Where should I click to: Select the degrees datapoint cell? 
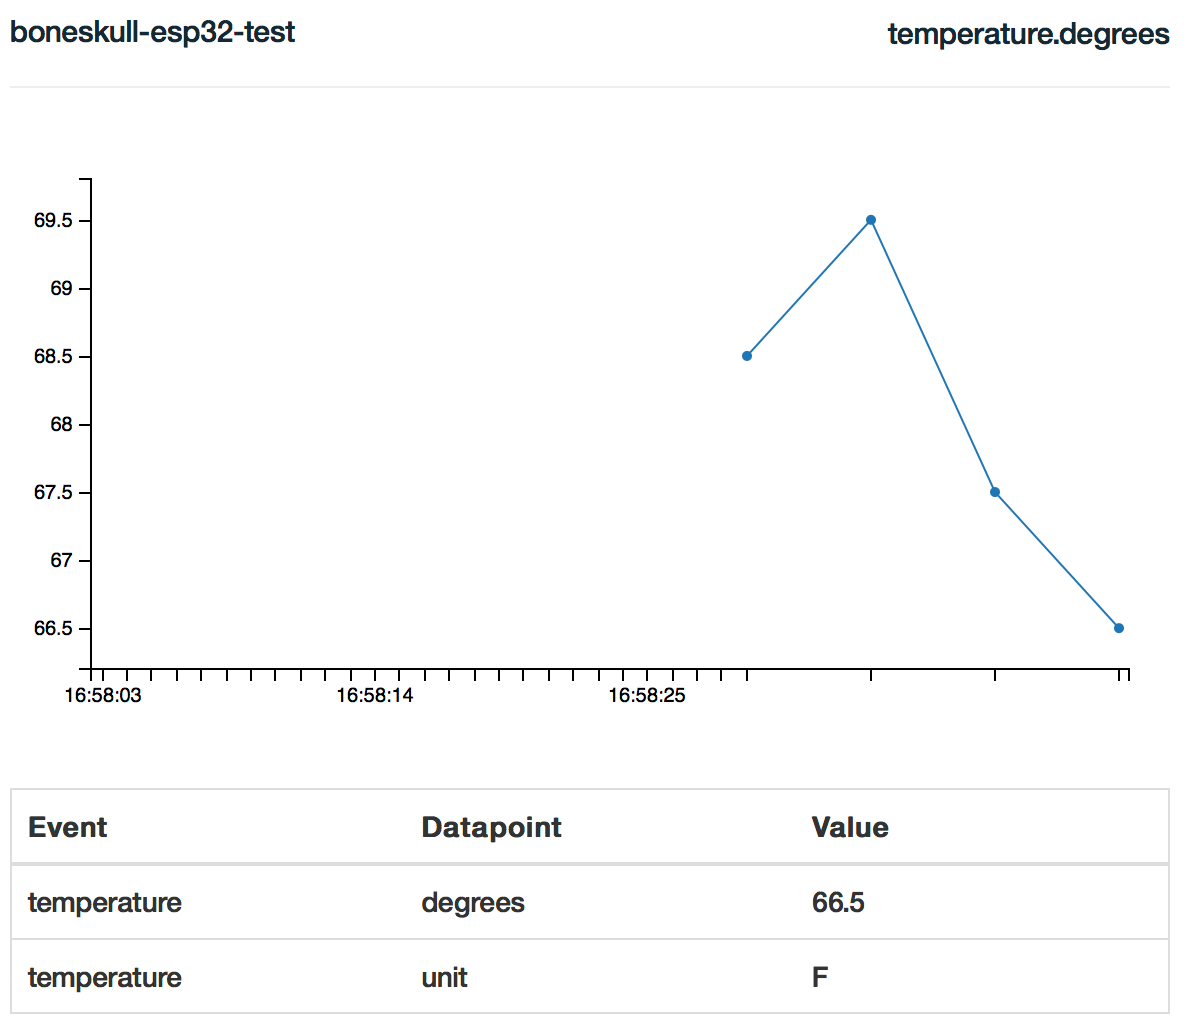[473, 903]
